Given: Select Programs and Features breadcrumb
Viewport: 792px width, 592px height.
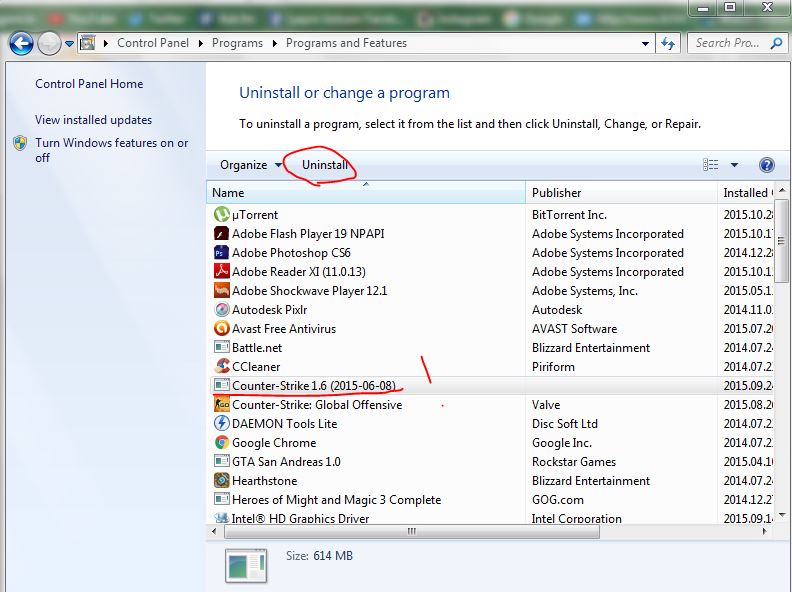Looking at the screenshot, I should pos(346,43).
